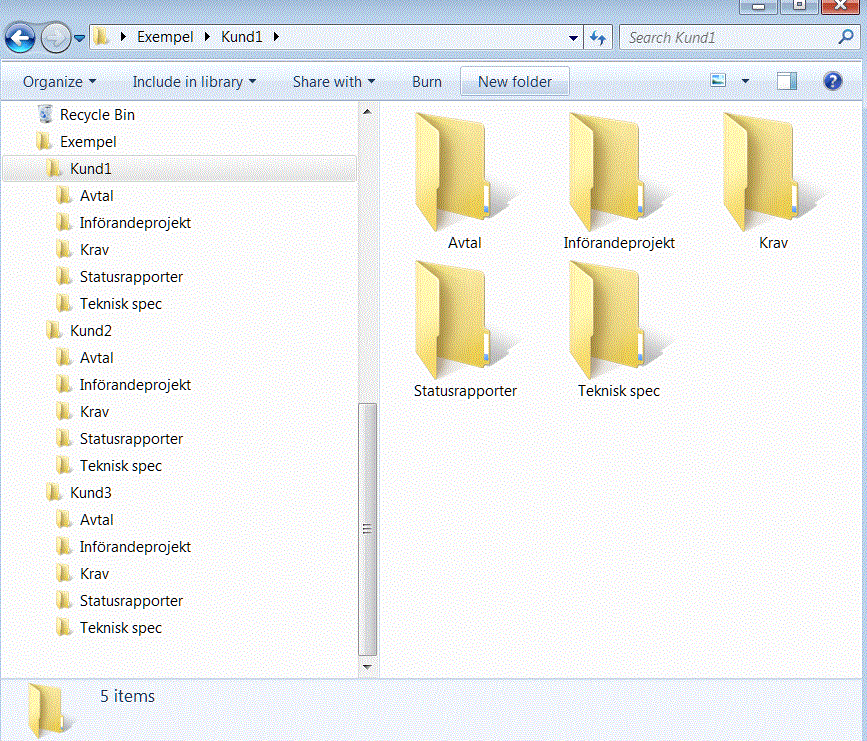Go back with the blue Back arrow

pyautogui.click(x=20, y=38)
